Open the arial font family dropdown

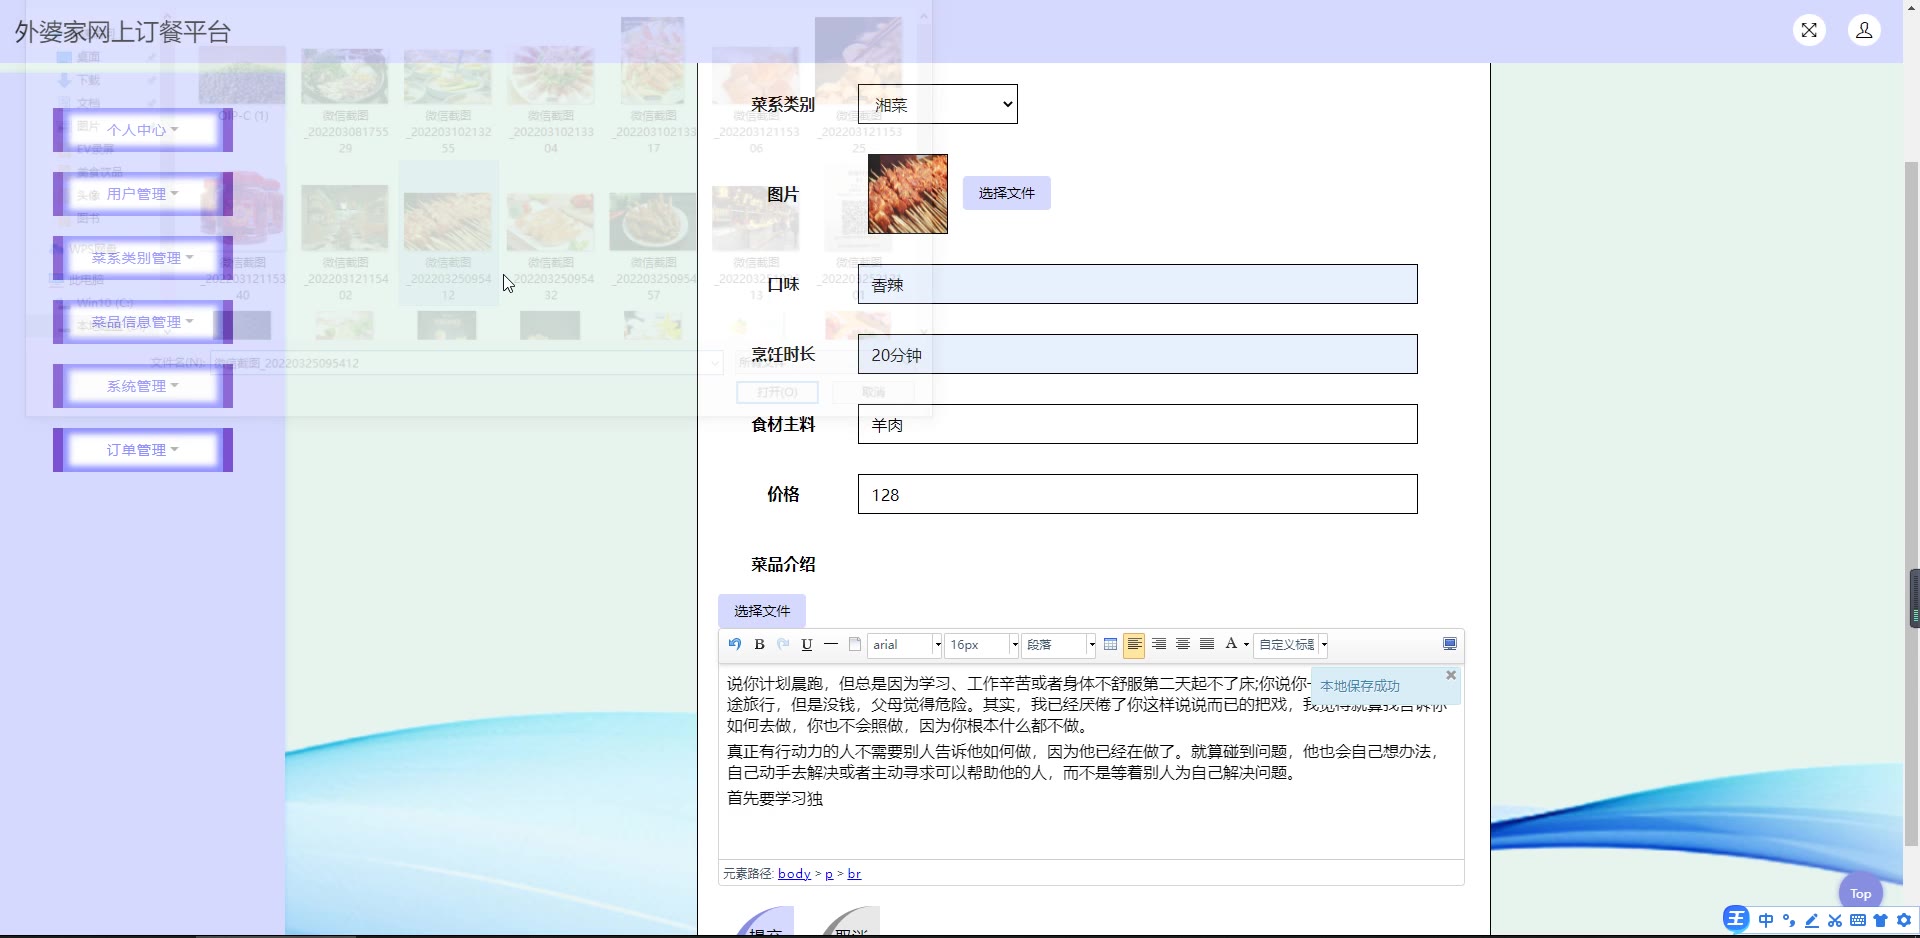pyautogui.click(x=905, y=645)
